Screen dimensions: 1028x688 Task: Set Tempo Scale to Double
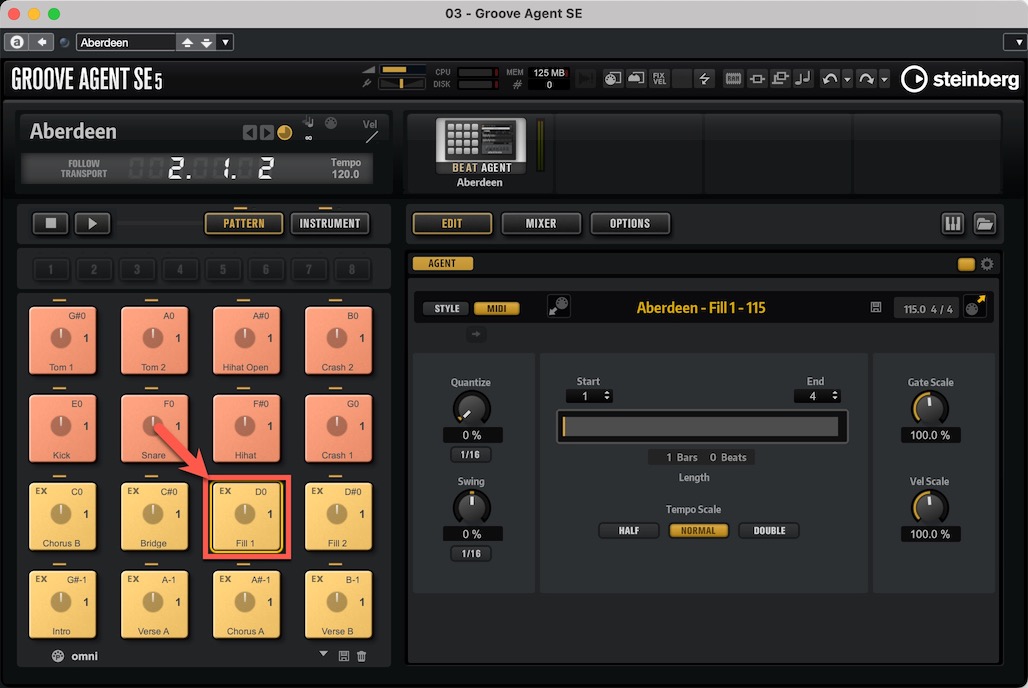769,531
